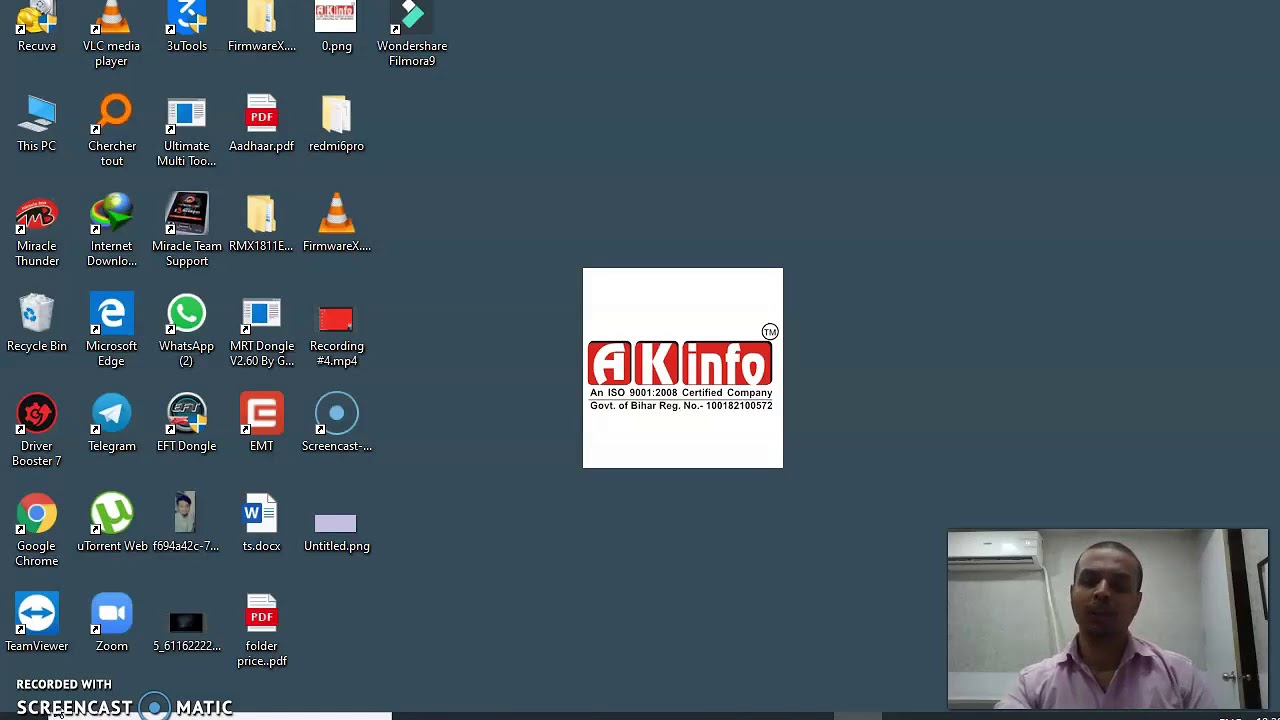
Task: Launch EFT Dongle
Action: click(187, 424)
